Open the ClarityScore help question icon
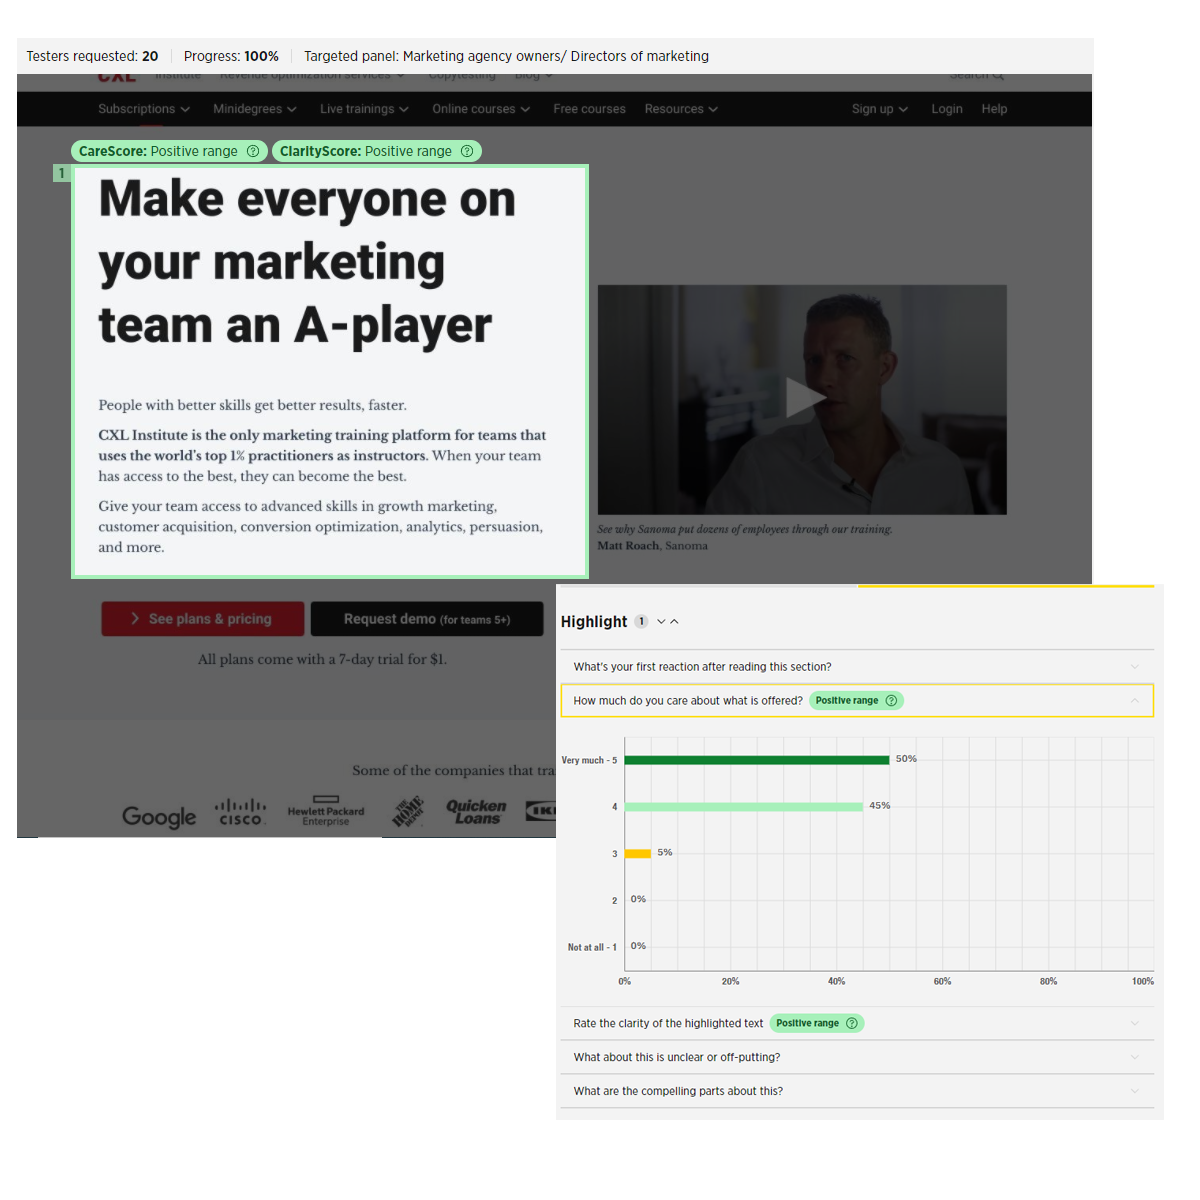This screenshot has height=1200, width=1200. (x=467, y=151)
